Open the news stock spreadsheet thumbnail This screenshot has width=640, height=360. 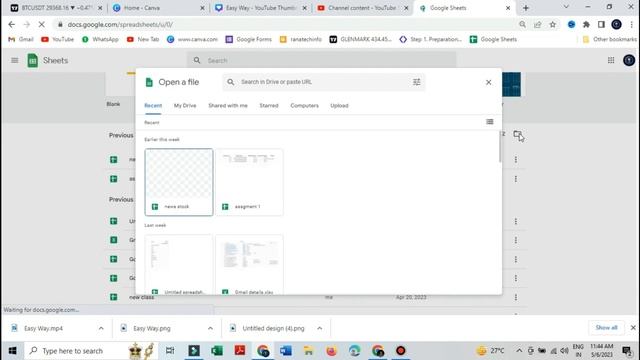(x=179, y=182)
